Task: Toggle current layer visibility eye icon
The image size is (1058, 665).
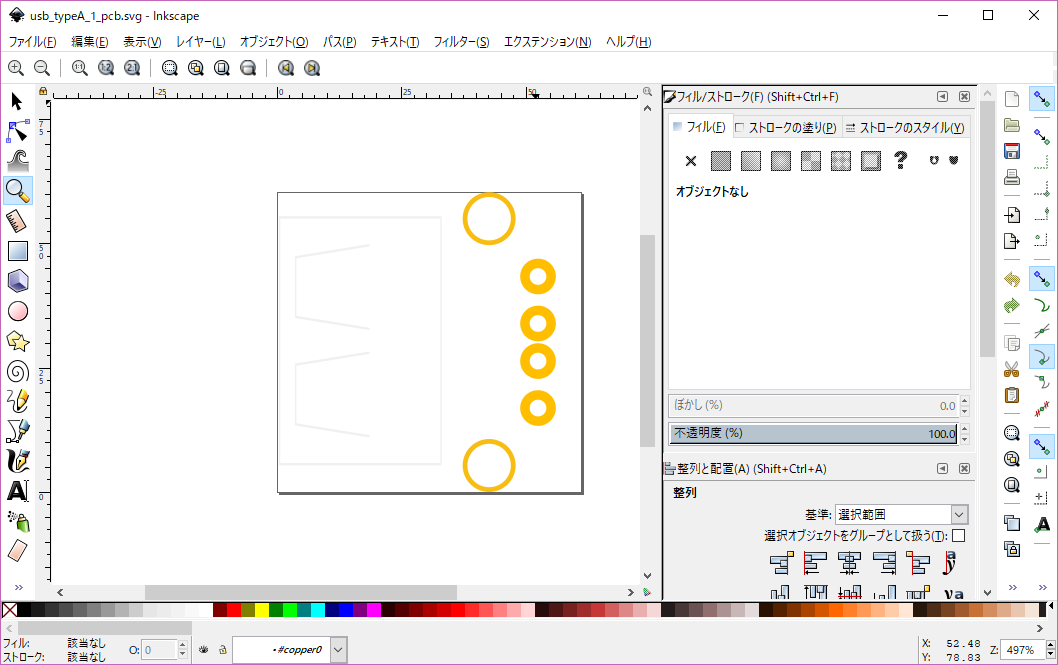Action: pyautogui.click(x=203, y=650)
